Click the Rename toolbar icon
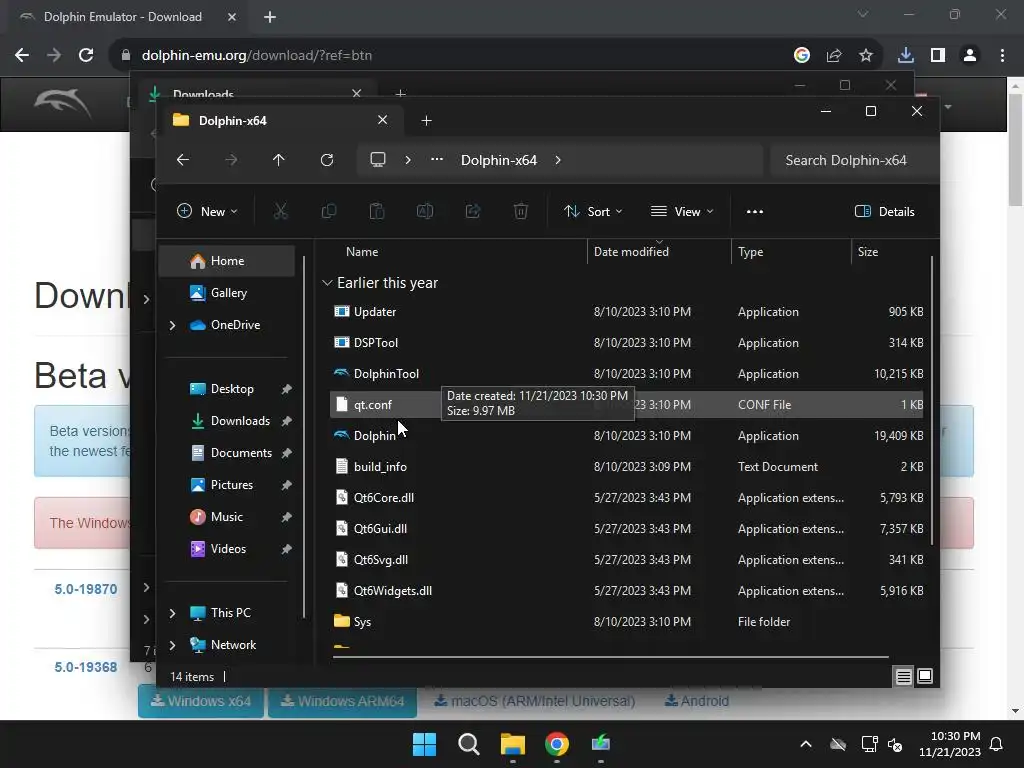The height and width of the screenshot is (768, 1024). click(x=425, y=212)
